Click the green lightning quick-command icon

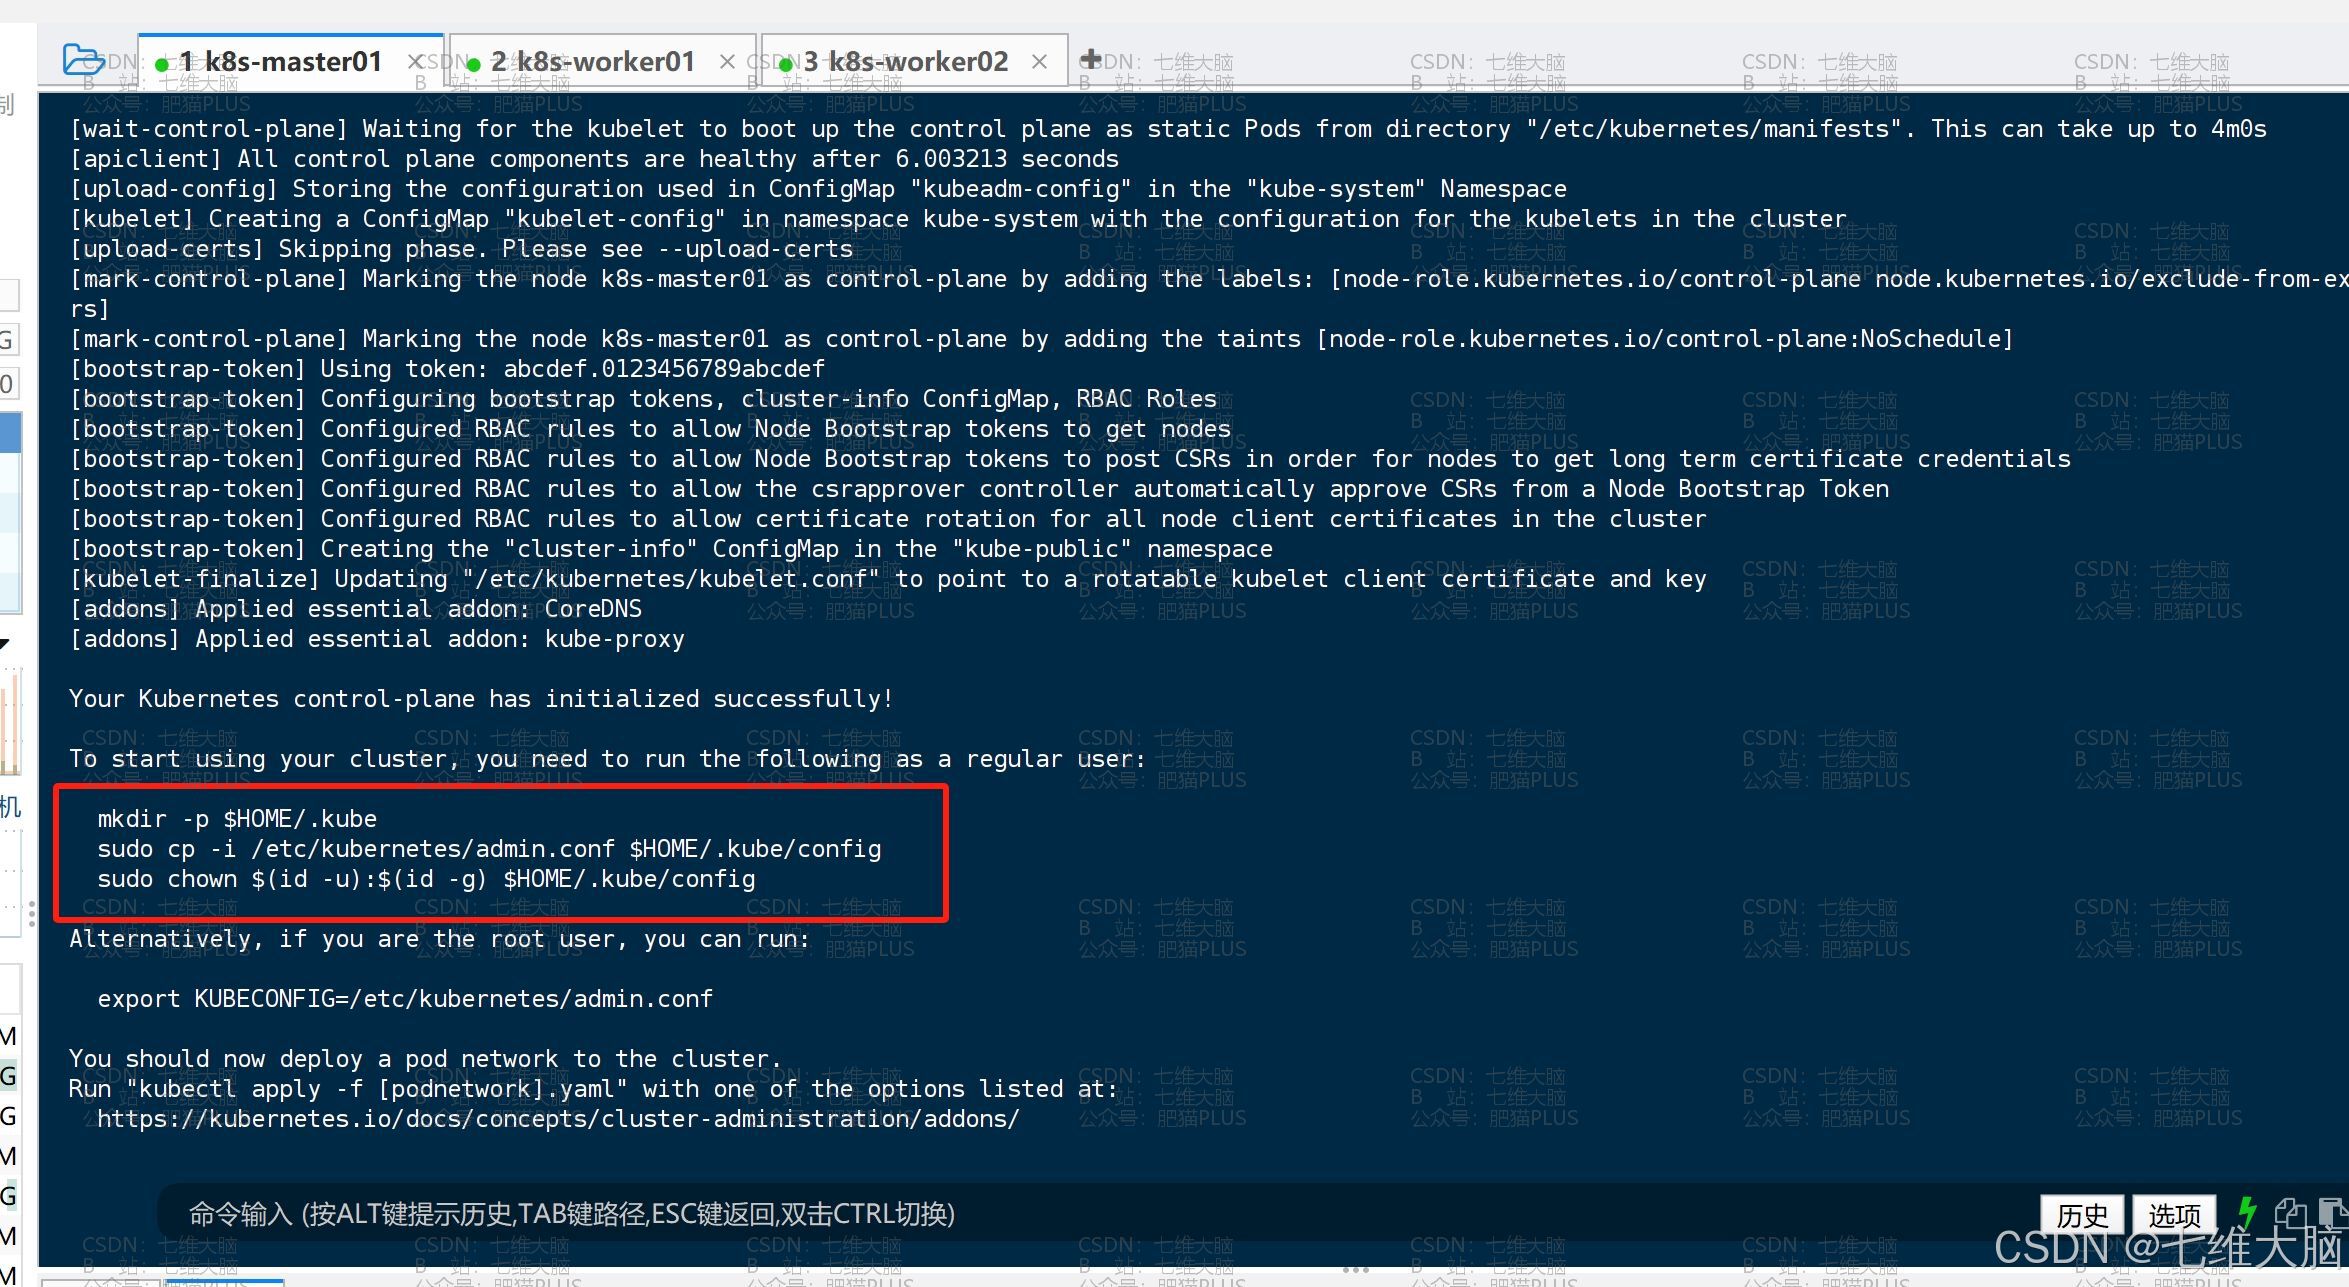tap(2247, 1213)
